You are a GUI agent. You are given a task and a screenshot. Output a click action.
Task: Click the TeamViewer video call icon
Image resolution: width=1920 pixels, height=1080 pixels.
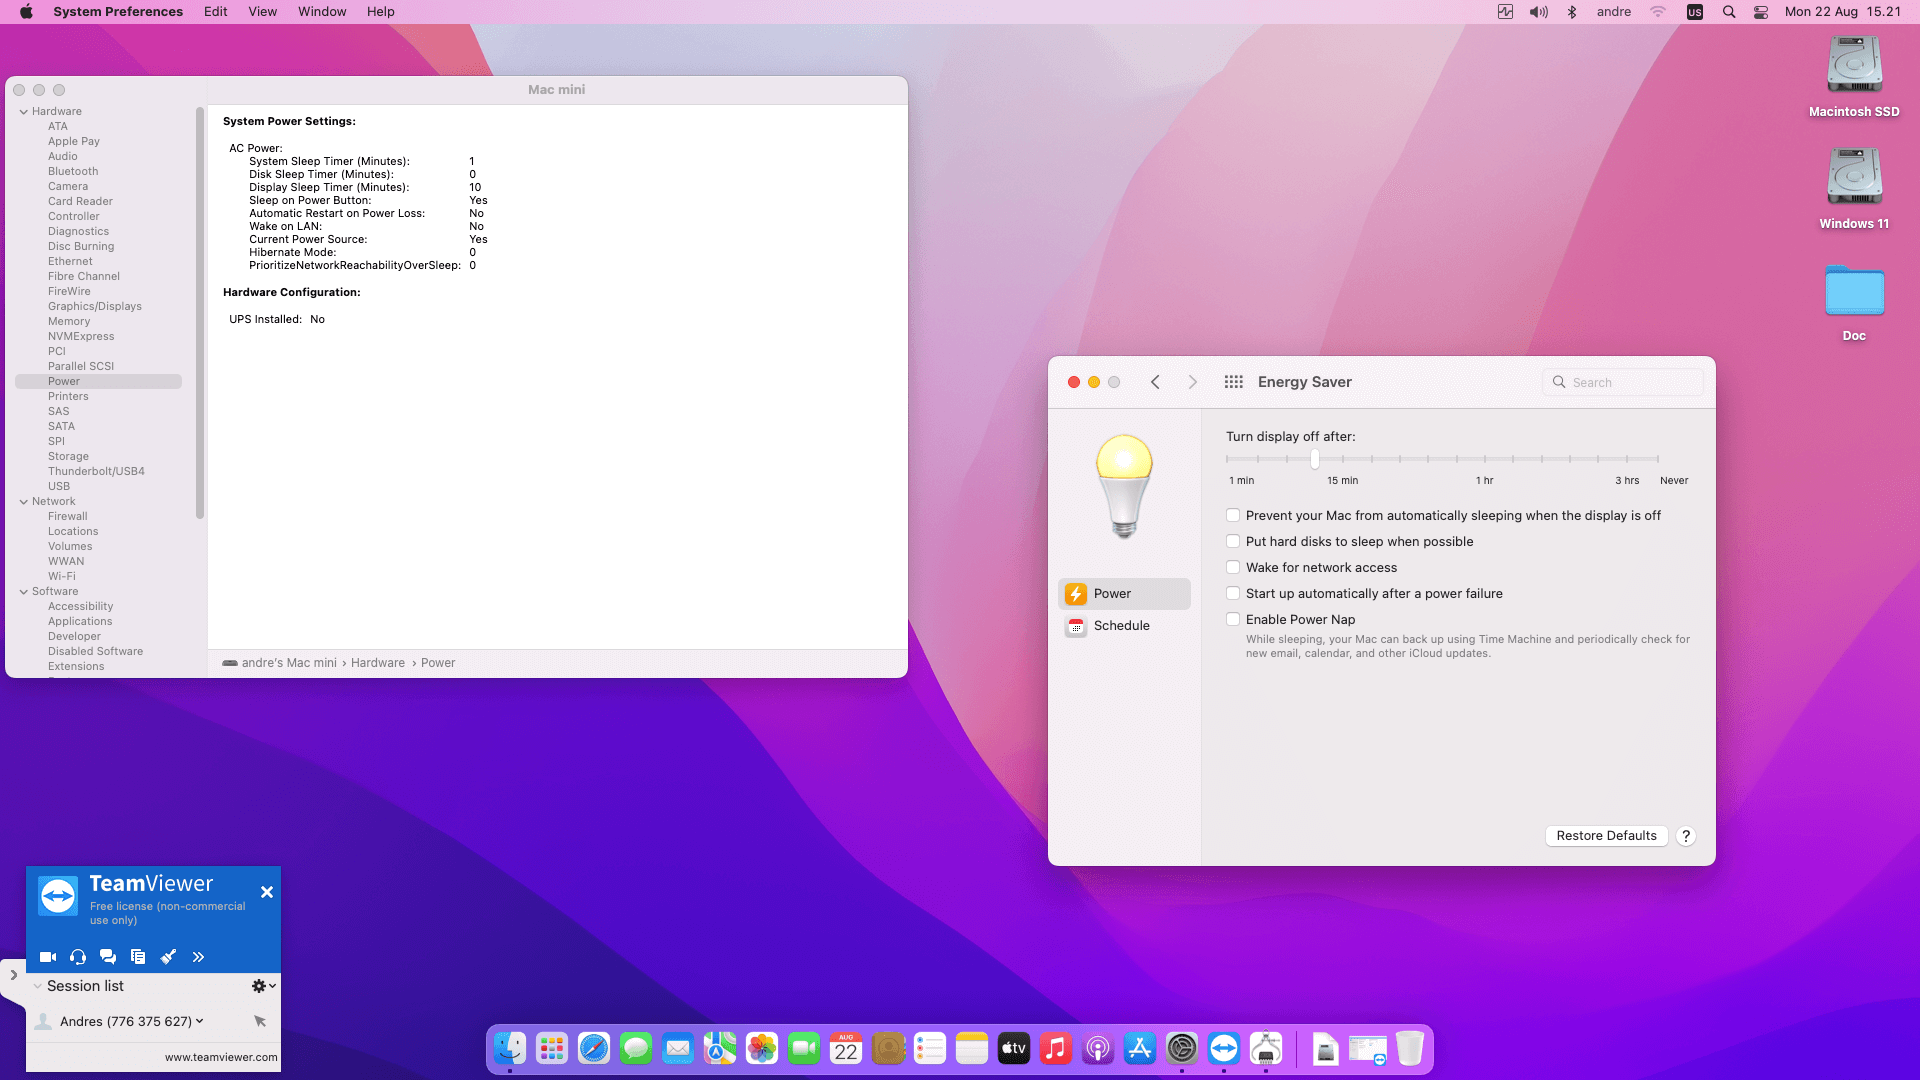pos(47,957)
